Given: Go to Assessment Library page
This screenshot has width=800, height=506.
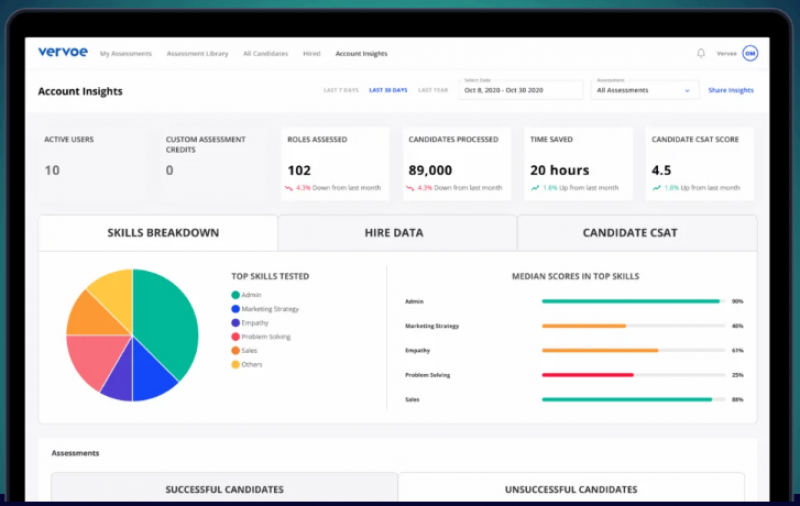Looking at the screenshot, I should [x=197, y=53].
